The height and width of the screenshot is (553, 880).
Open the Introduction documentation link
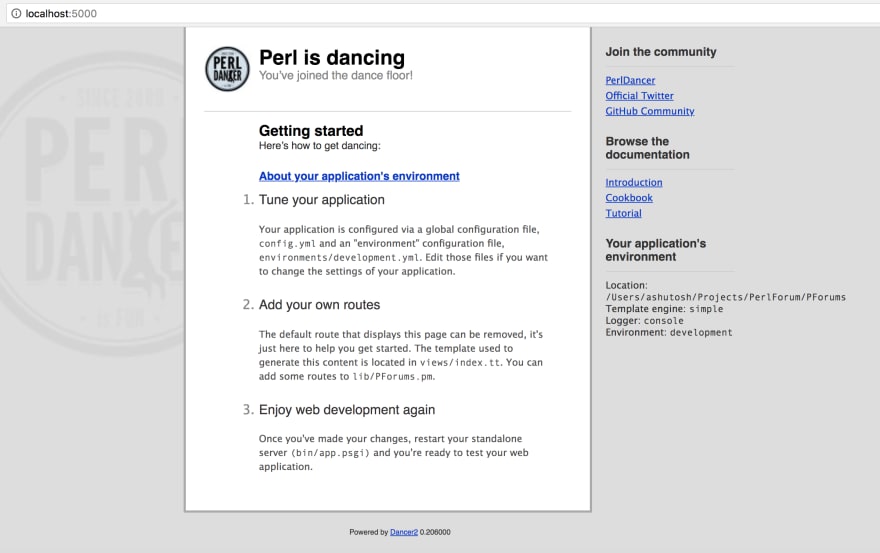pyautogui.click(x=634, y=182)
